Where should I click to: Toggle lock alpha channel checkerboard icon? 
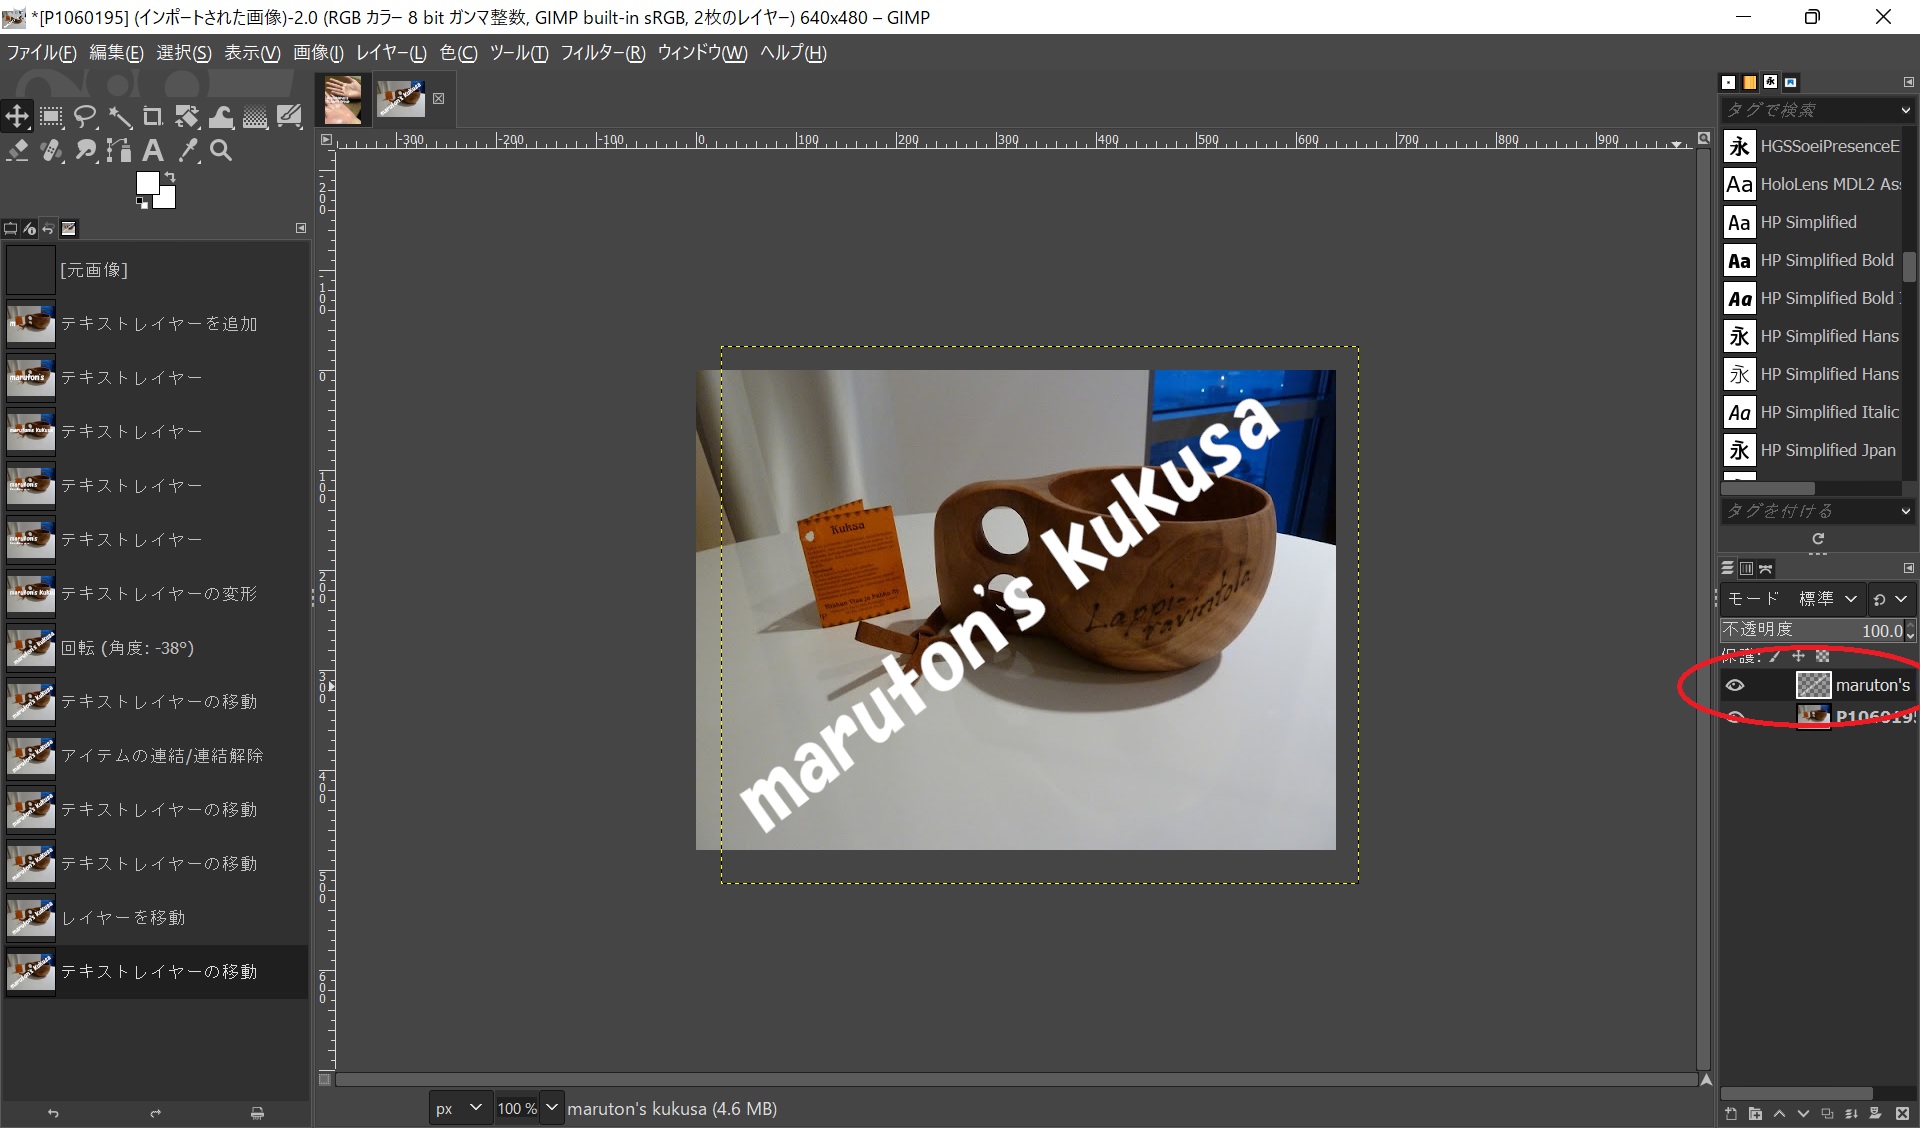pyautogui.click(x=1822, y=656)
